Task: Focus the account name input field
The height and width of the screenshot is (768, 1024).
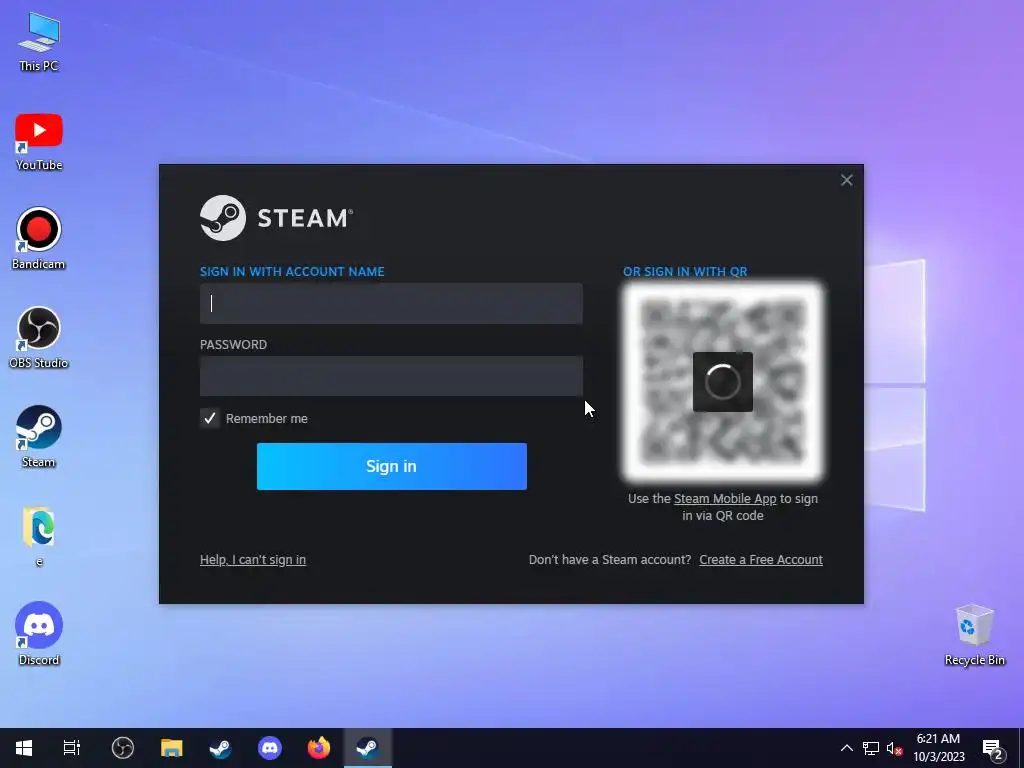Action: (x=391, y=303)
